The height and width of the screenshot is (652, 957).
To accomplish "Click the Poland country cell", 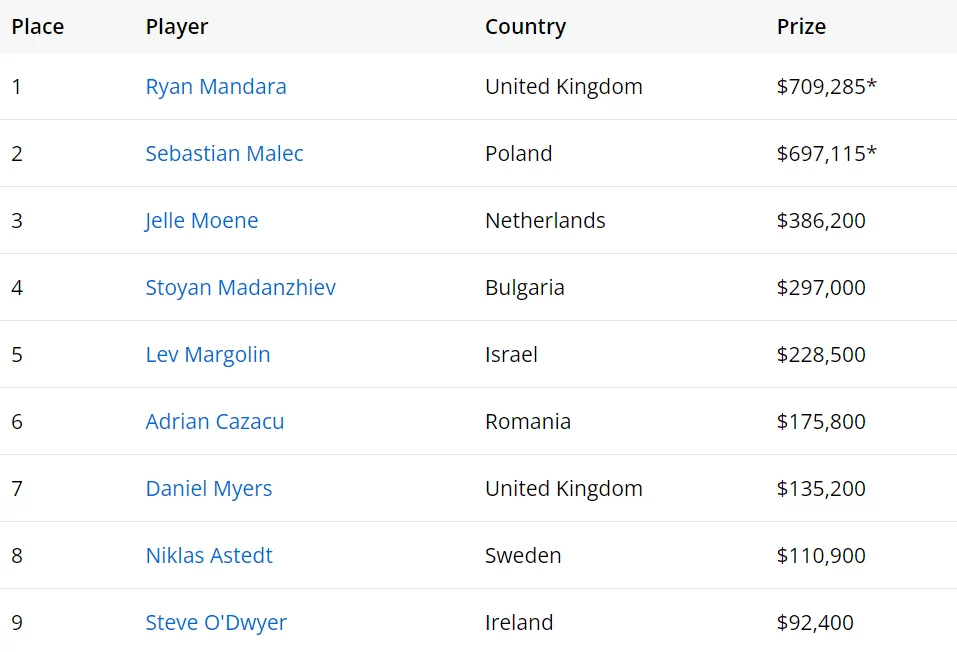I will point(518,154).
